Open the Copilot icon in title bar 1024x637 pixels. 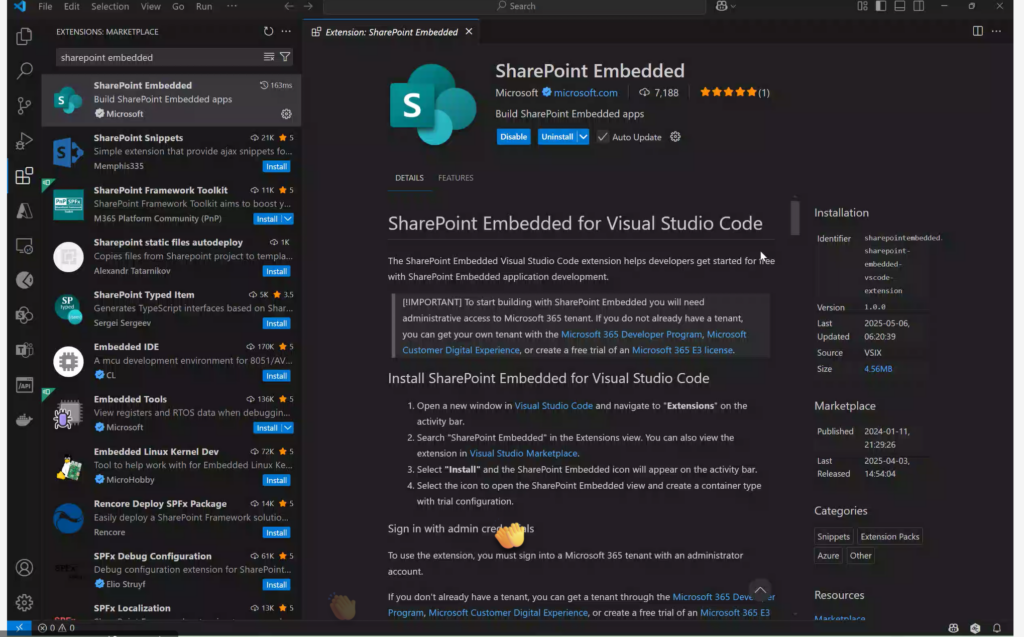click(x=722, y=6)
